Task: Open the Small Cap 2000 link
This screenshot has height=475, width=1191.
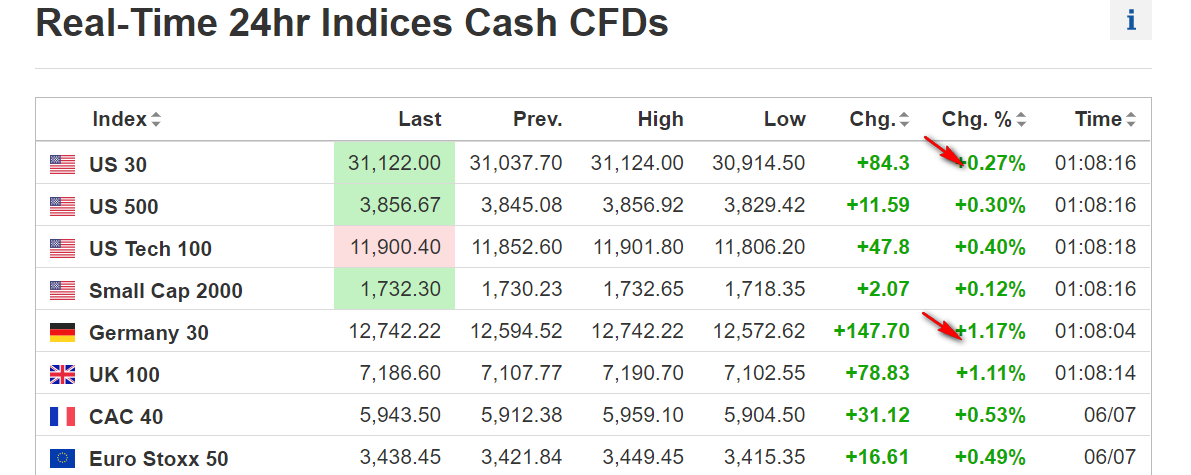Action: tap(166, 291)
